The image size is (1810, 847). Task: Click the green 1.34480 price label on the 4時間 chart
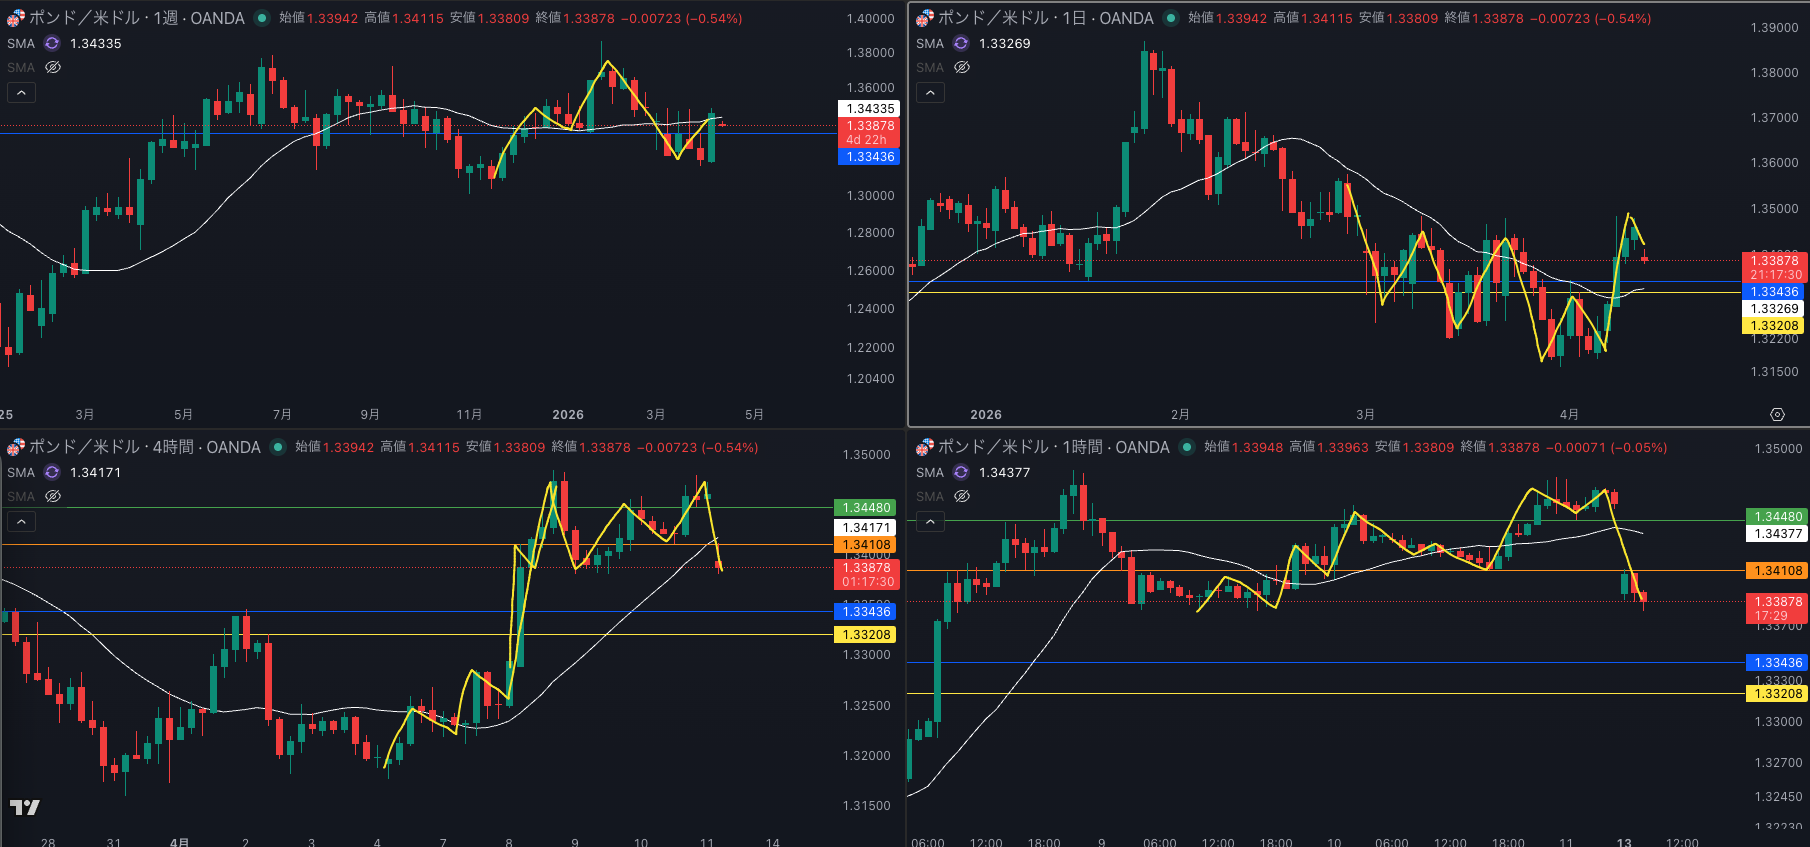[x=866, y=508]
